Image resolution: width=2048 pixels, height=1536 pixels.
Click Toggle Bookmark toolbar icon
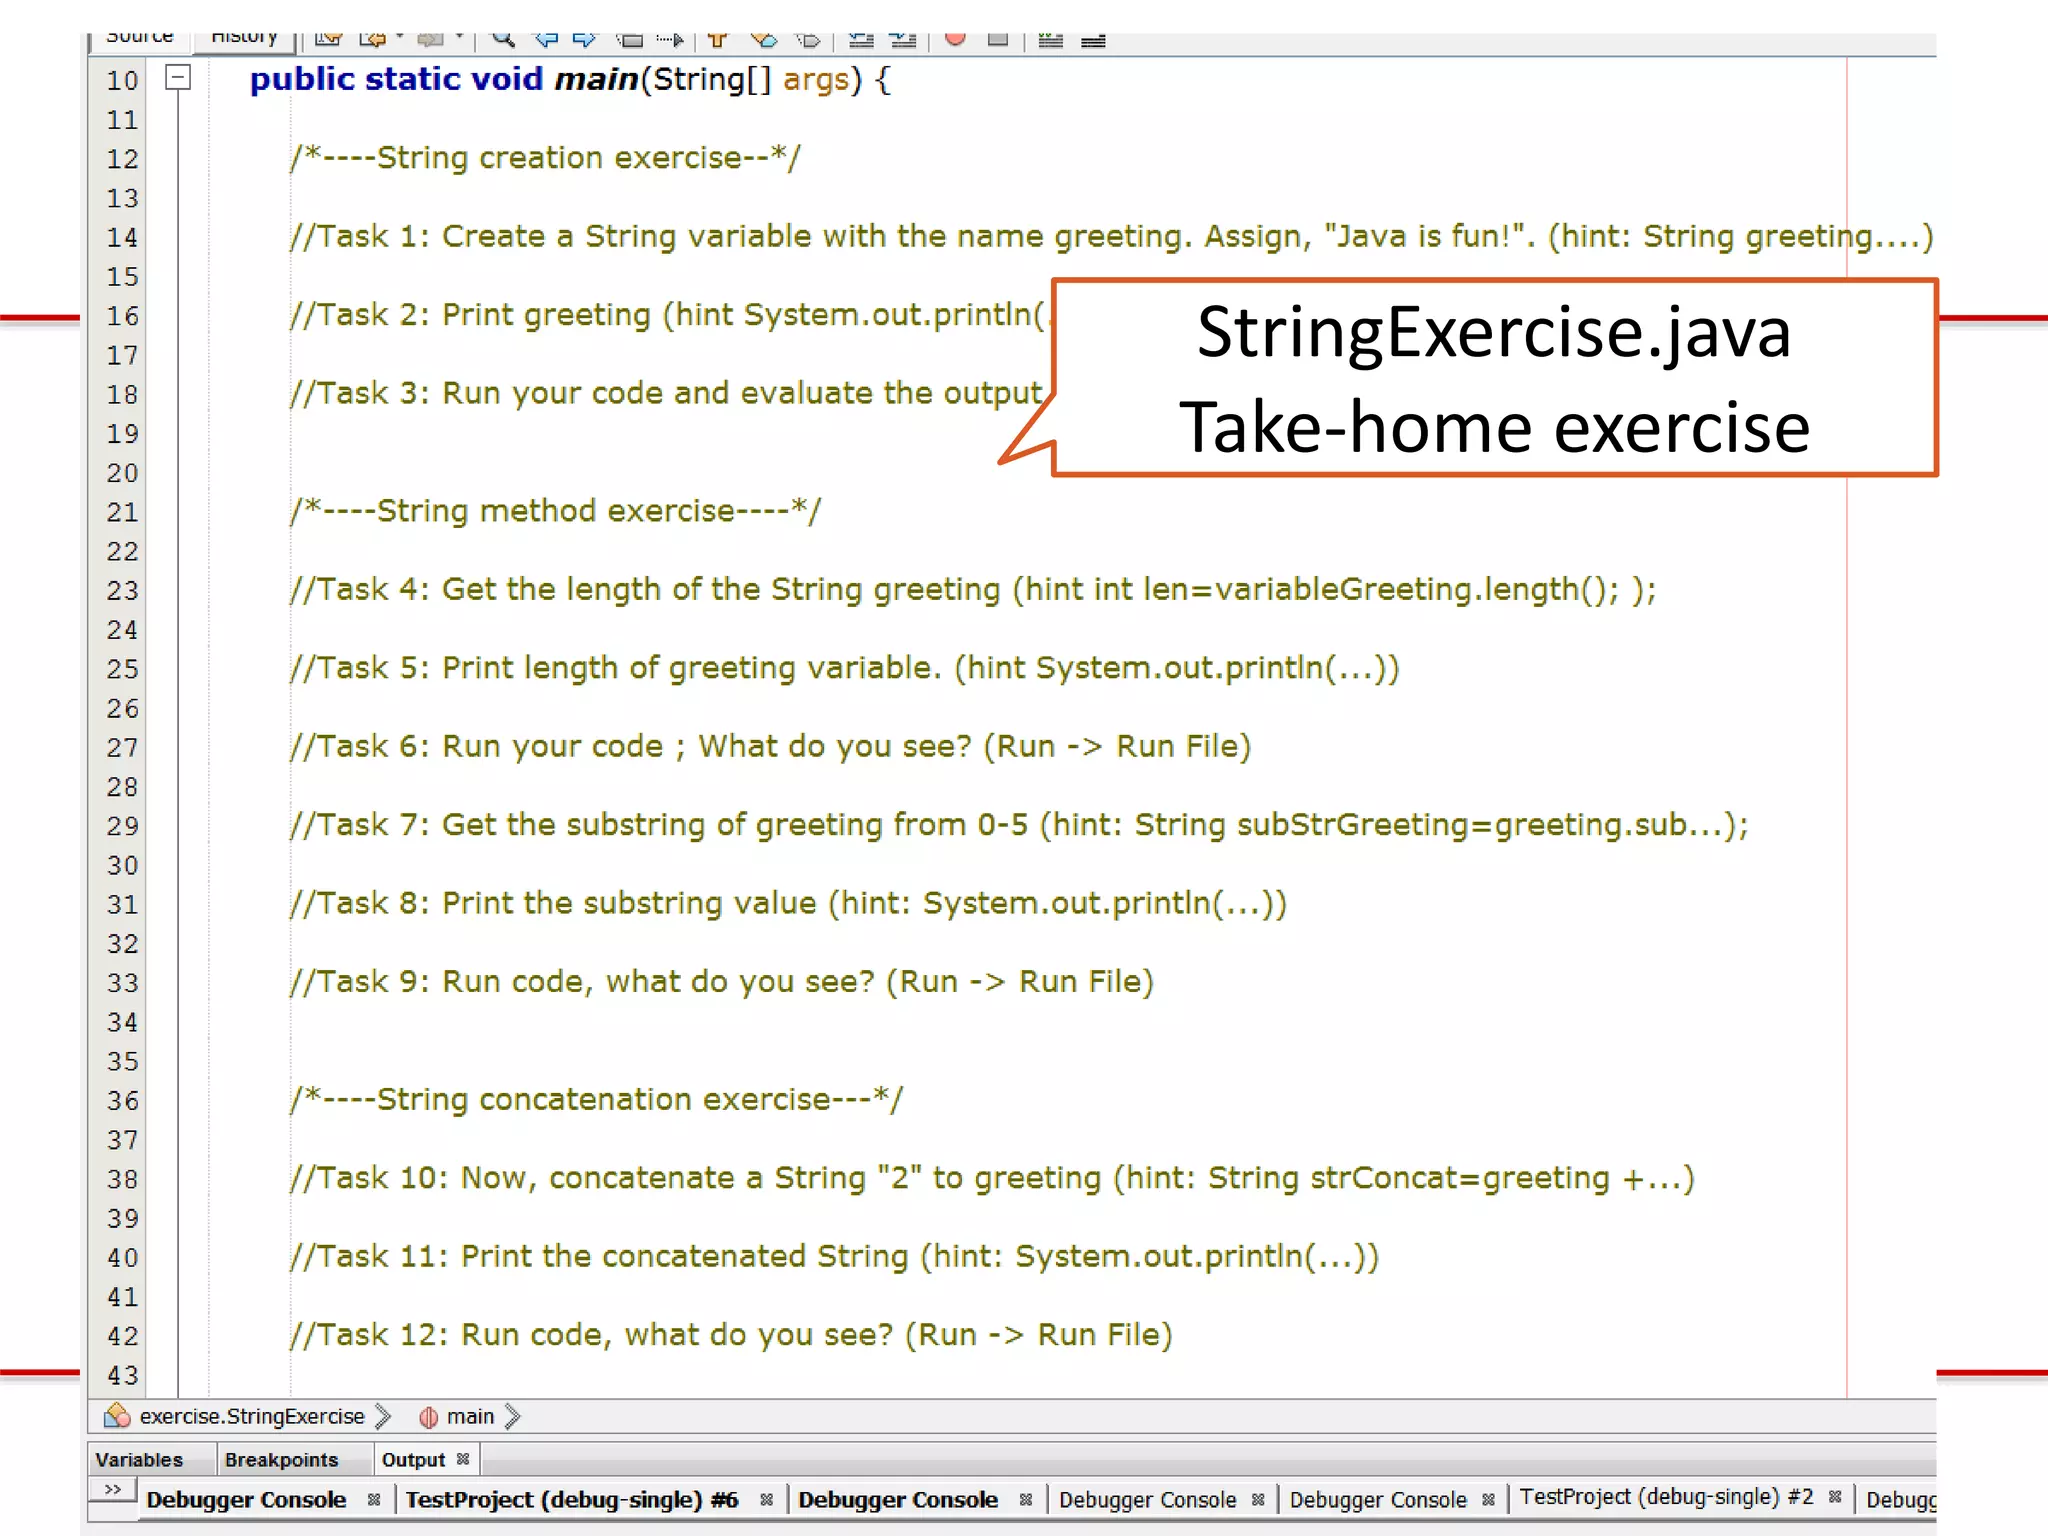(x=809, y=40)
